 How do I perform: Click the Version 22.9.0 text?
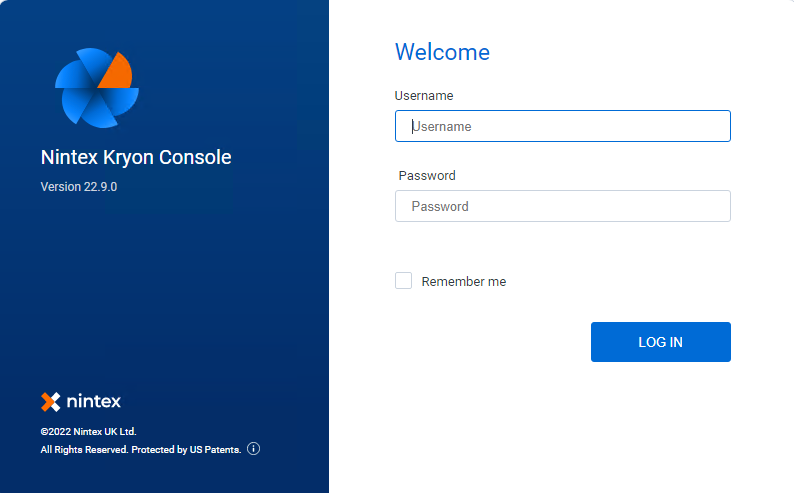point(79,187)
